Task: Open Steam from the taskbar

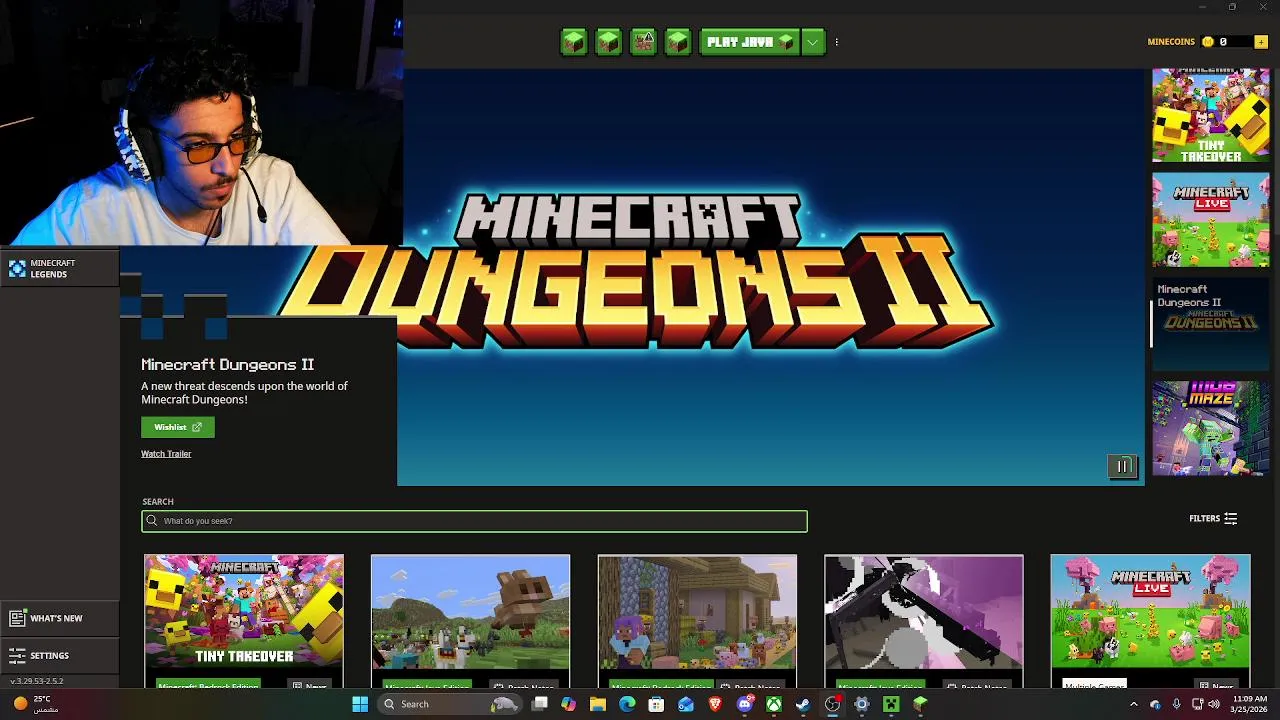Action: coord(803,704)
